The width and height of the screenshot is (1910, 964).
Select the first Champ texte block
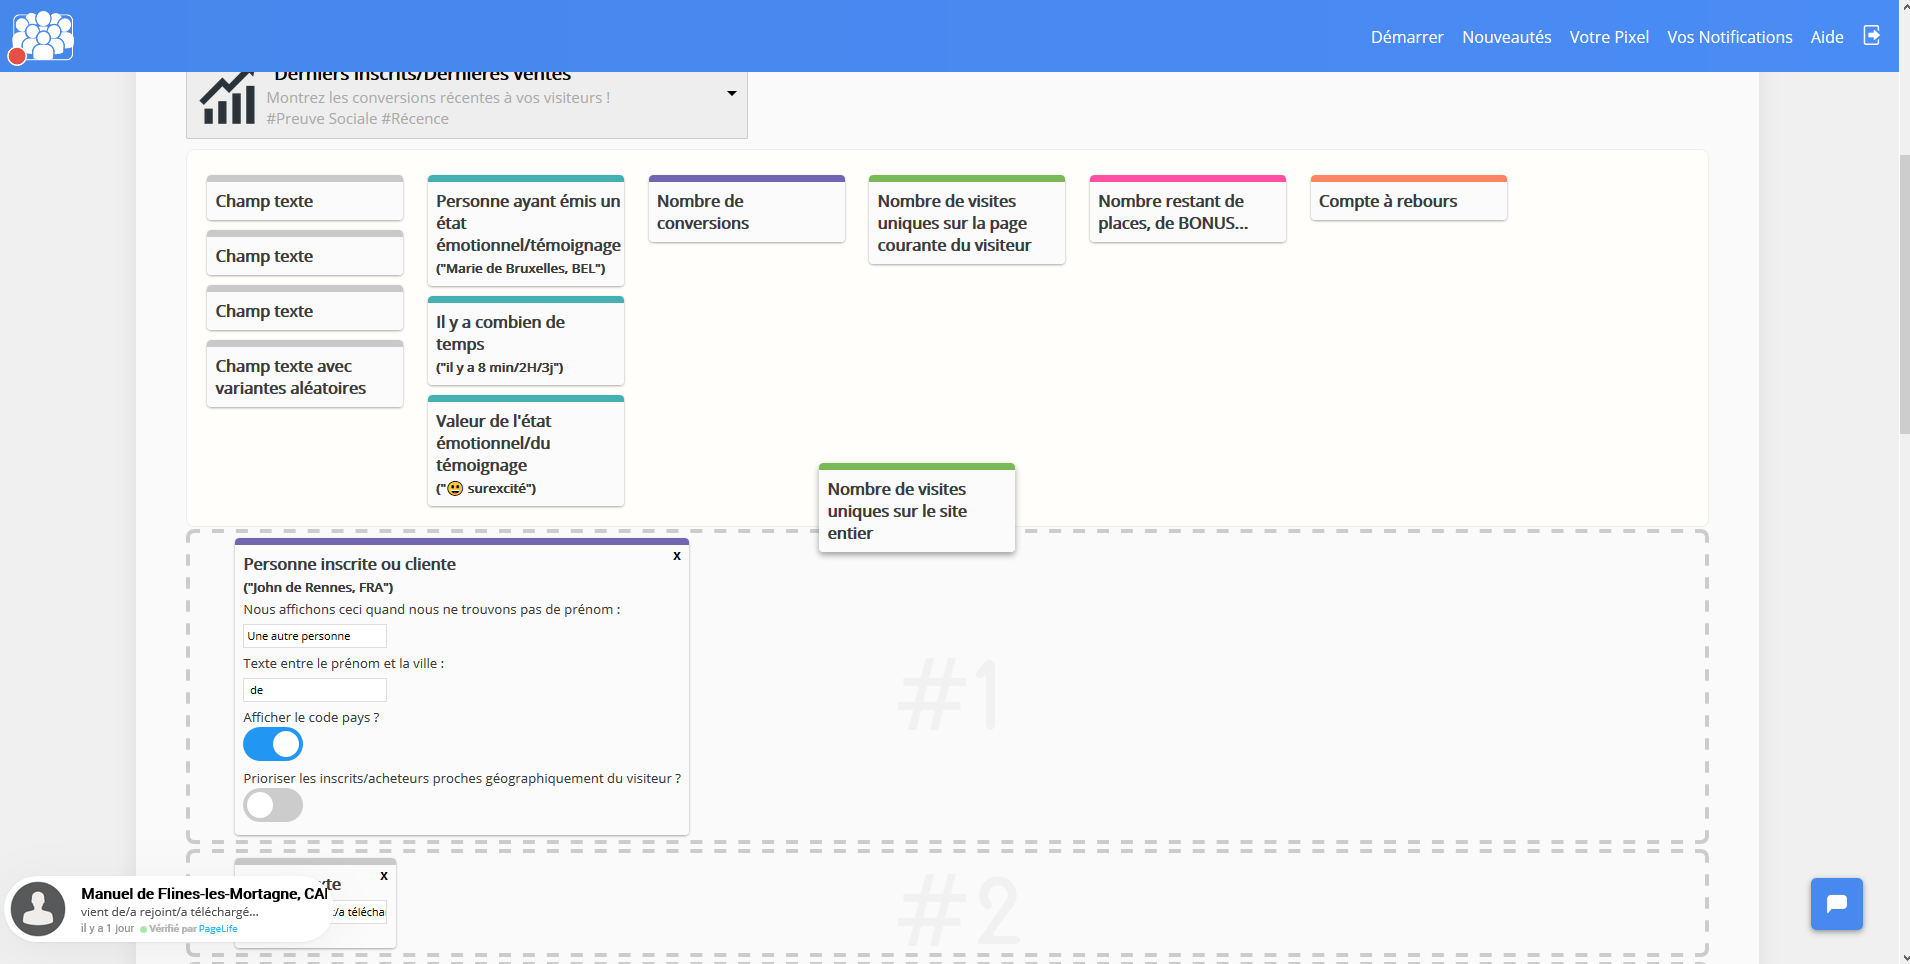pyautogui.click(x=305, y=198)
